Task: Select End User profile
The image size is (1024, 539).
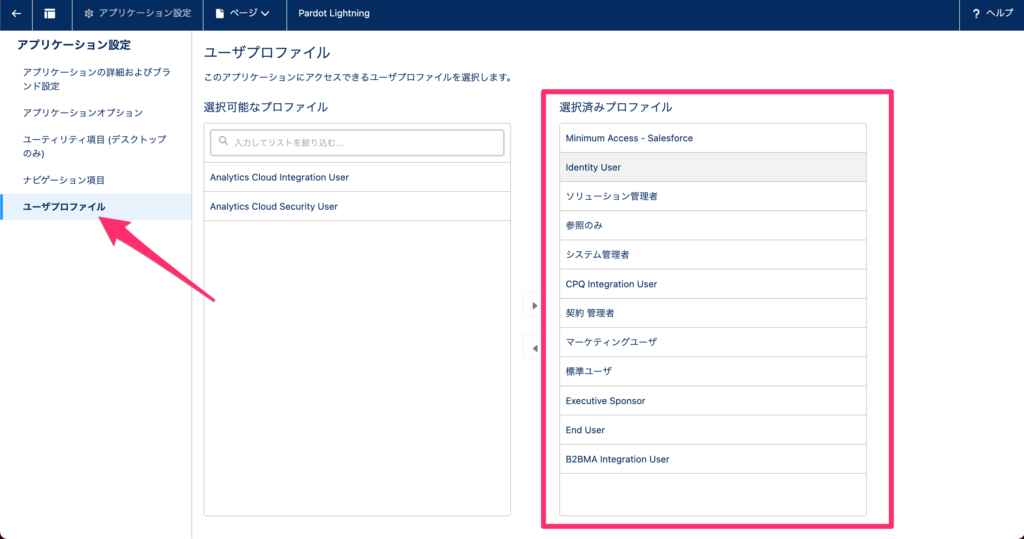Action: coord(712,430)
